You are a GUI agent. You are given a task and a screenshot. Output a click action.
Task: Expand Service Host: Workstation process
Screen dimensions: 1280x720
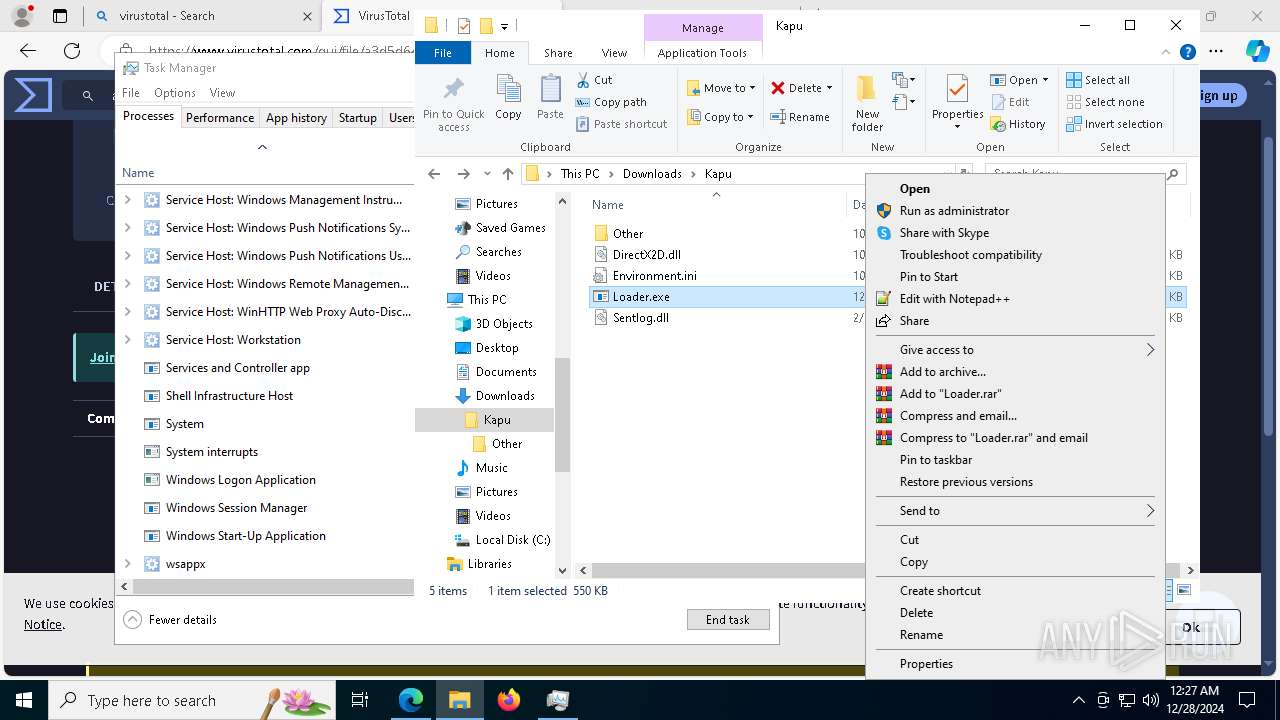[127, 340]
